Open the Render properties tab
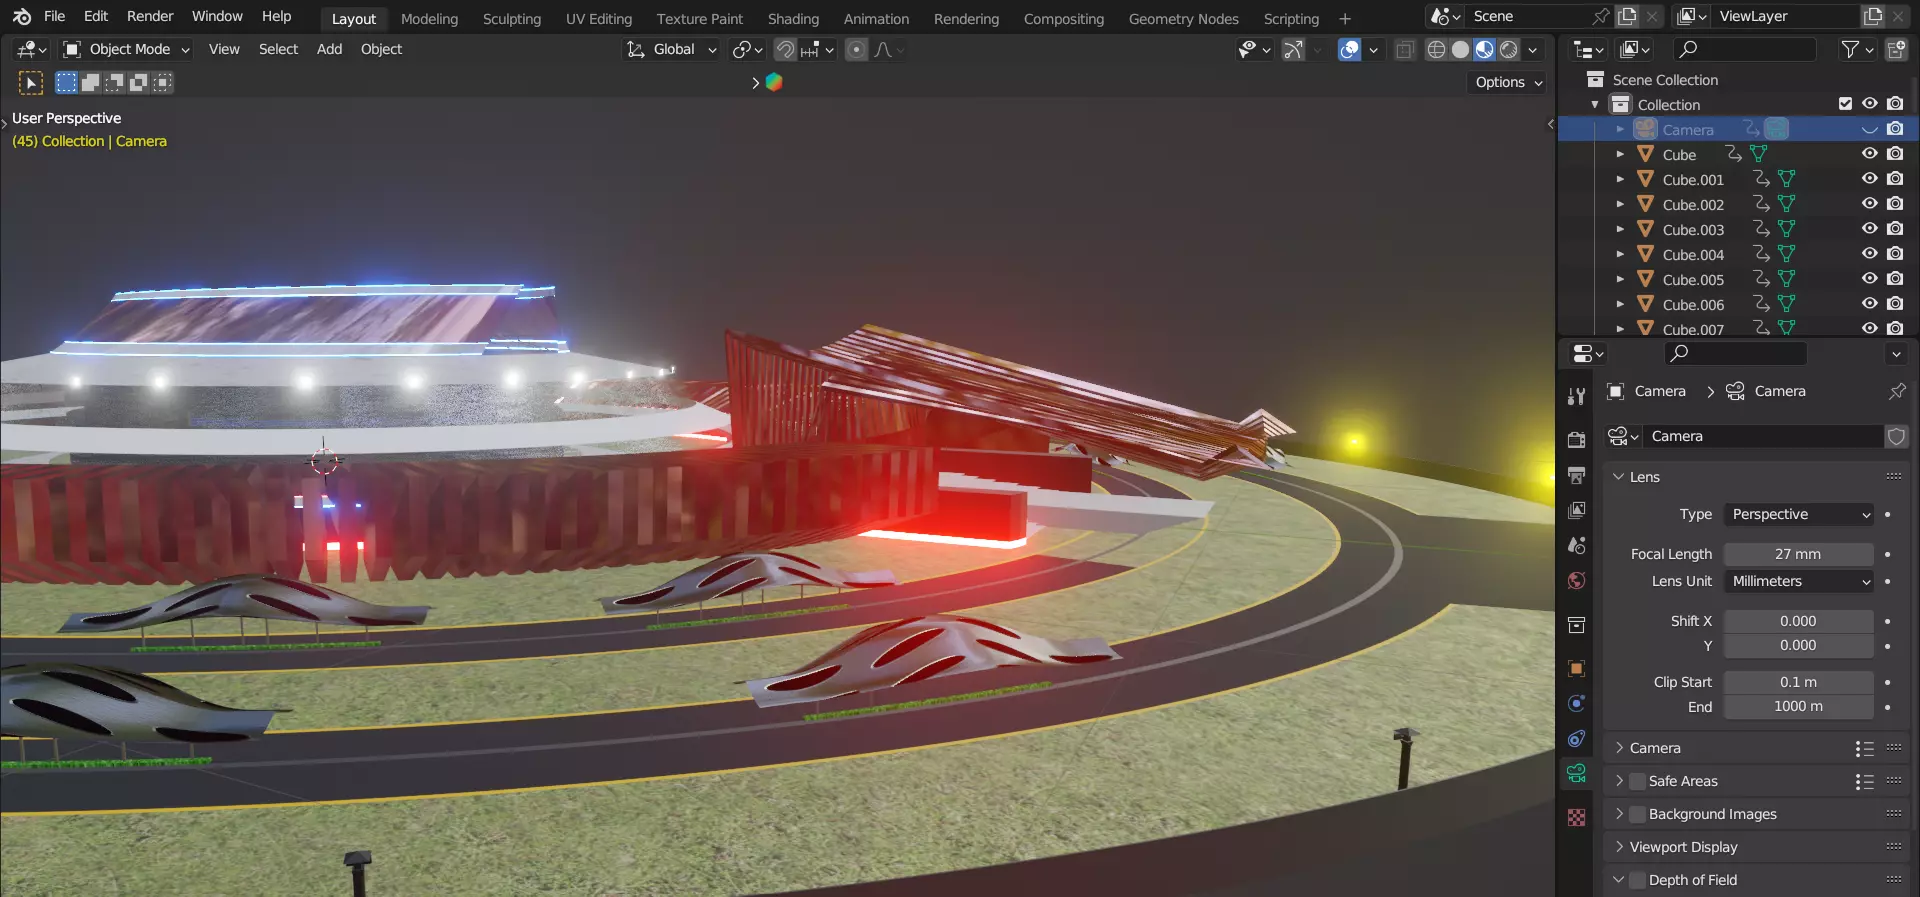The height and width of the screenshot is (897, 1920). pos(1577,440)
